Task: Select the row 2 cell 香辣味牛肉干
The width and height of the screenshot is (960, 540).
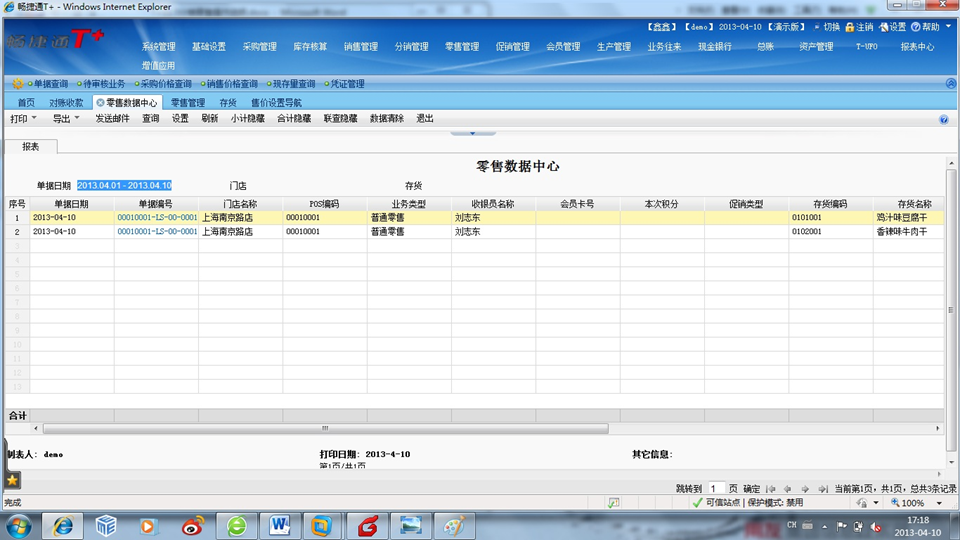Action: (x=908, y=231)
